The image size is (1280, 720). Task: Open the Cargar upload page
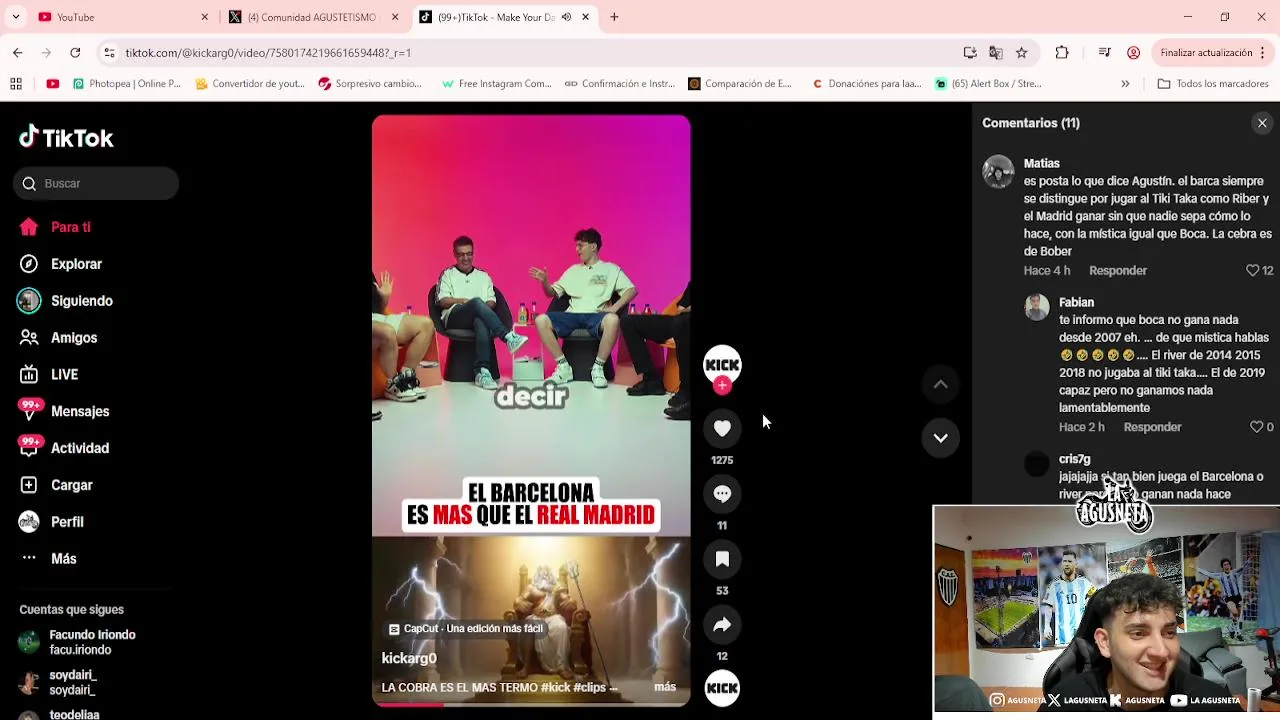tap(57, 485)
